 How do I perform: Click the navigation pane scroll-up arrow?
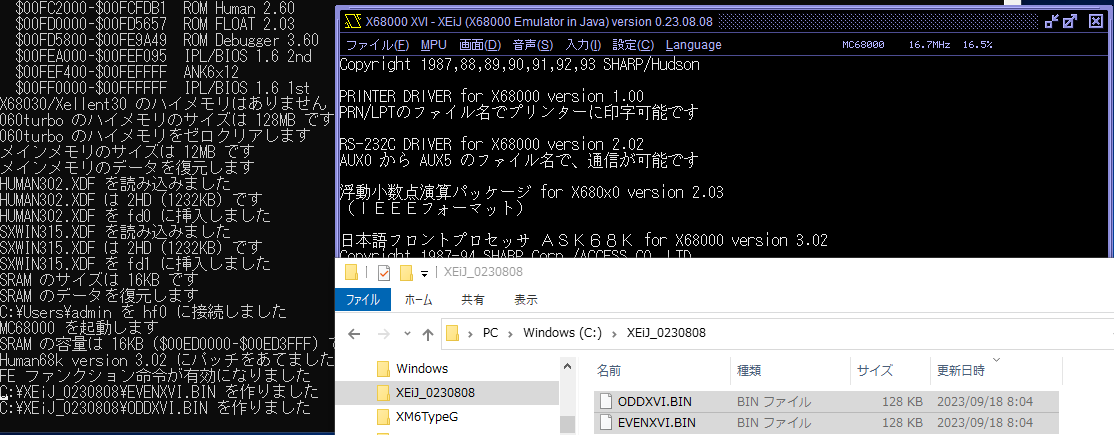567,365
